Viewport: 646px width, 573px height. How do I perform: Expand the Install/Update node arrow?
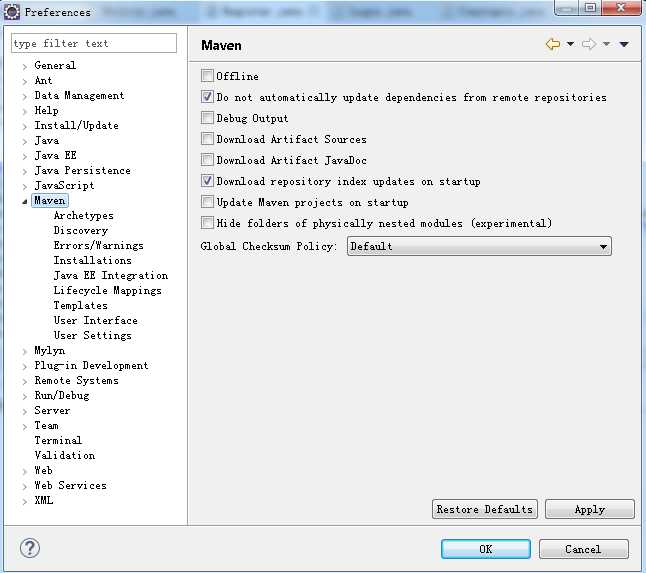(x=25, y=126)
